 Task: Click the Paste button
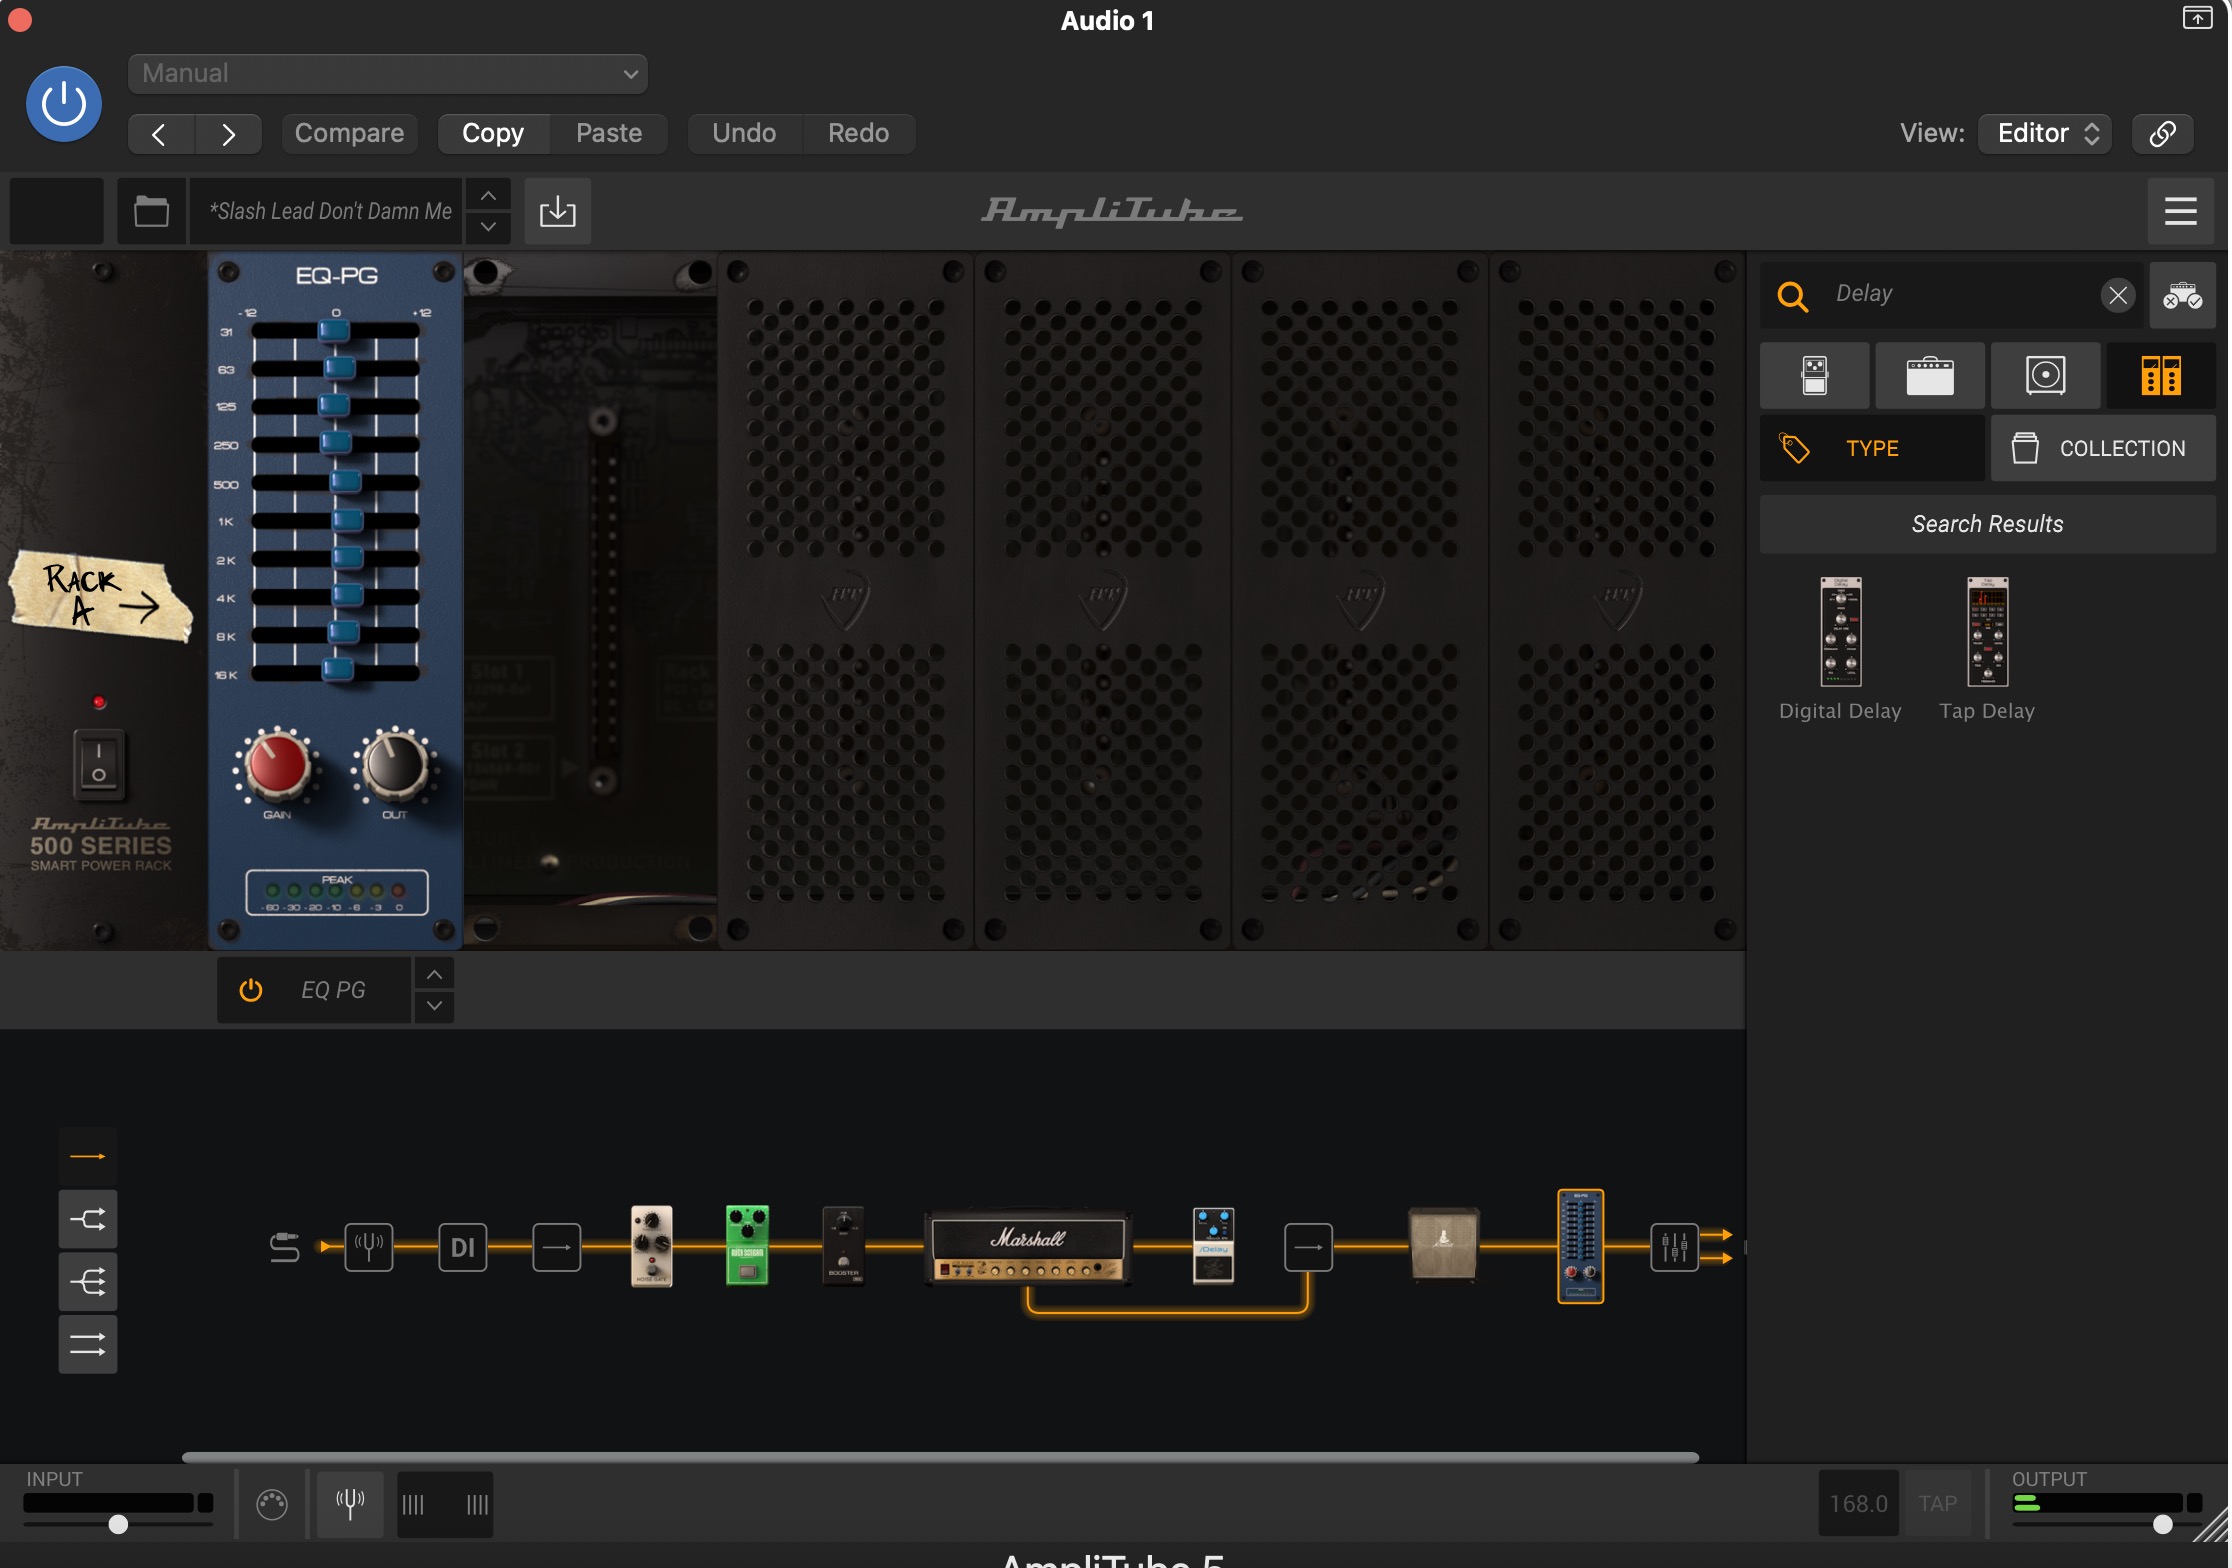(x=609, y=134)
